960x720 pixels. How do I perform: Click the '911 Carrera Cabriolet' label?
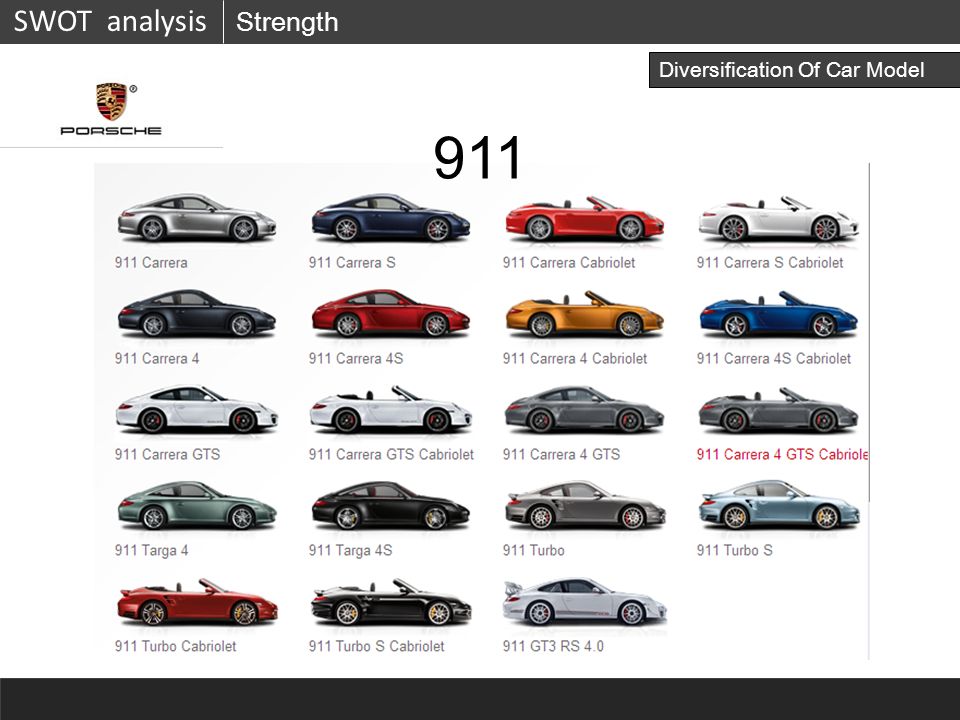click(569, 263)
